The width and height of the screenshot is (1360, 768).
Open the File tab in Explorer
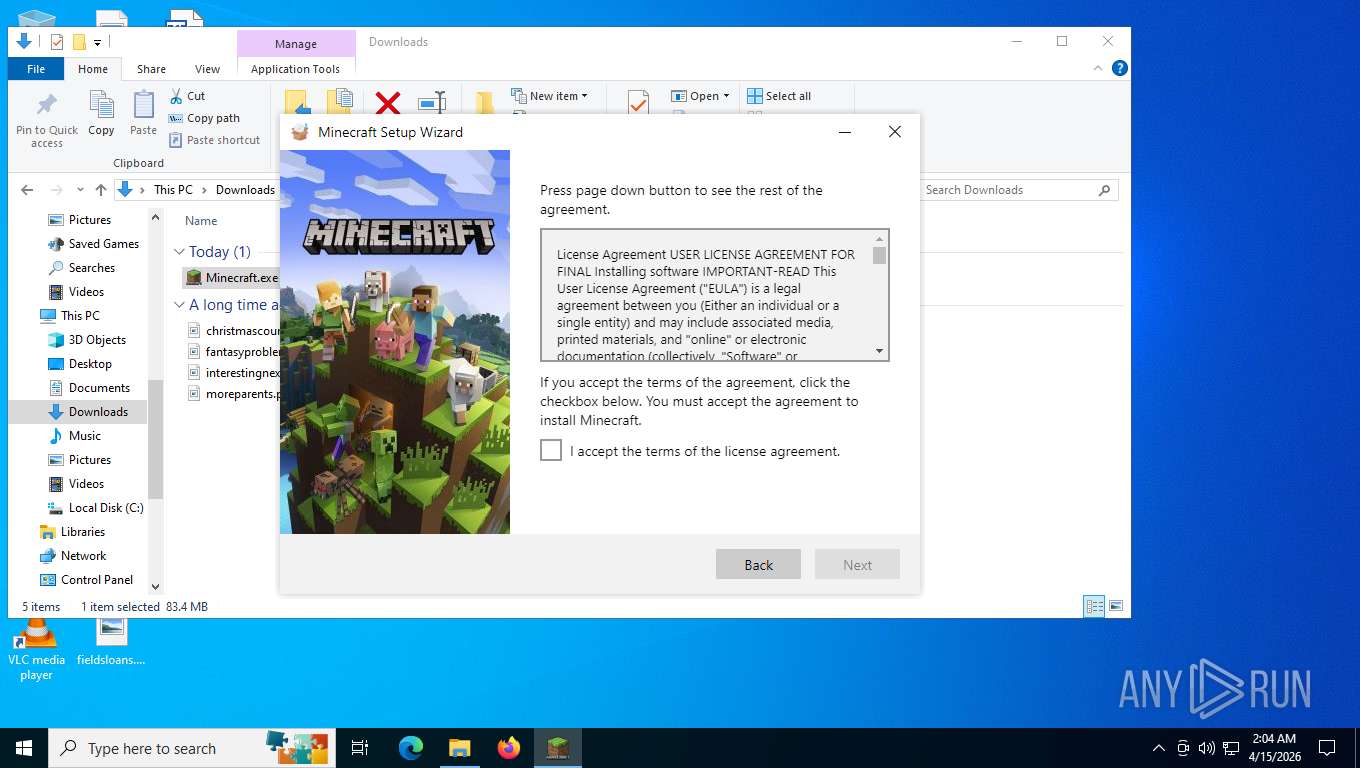(36, 69)
